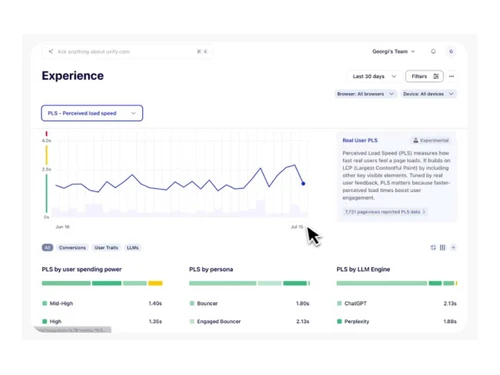The height and width of the screenshot is (375, 500).
Task: Select the All tab
Action: [47, 247]
